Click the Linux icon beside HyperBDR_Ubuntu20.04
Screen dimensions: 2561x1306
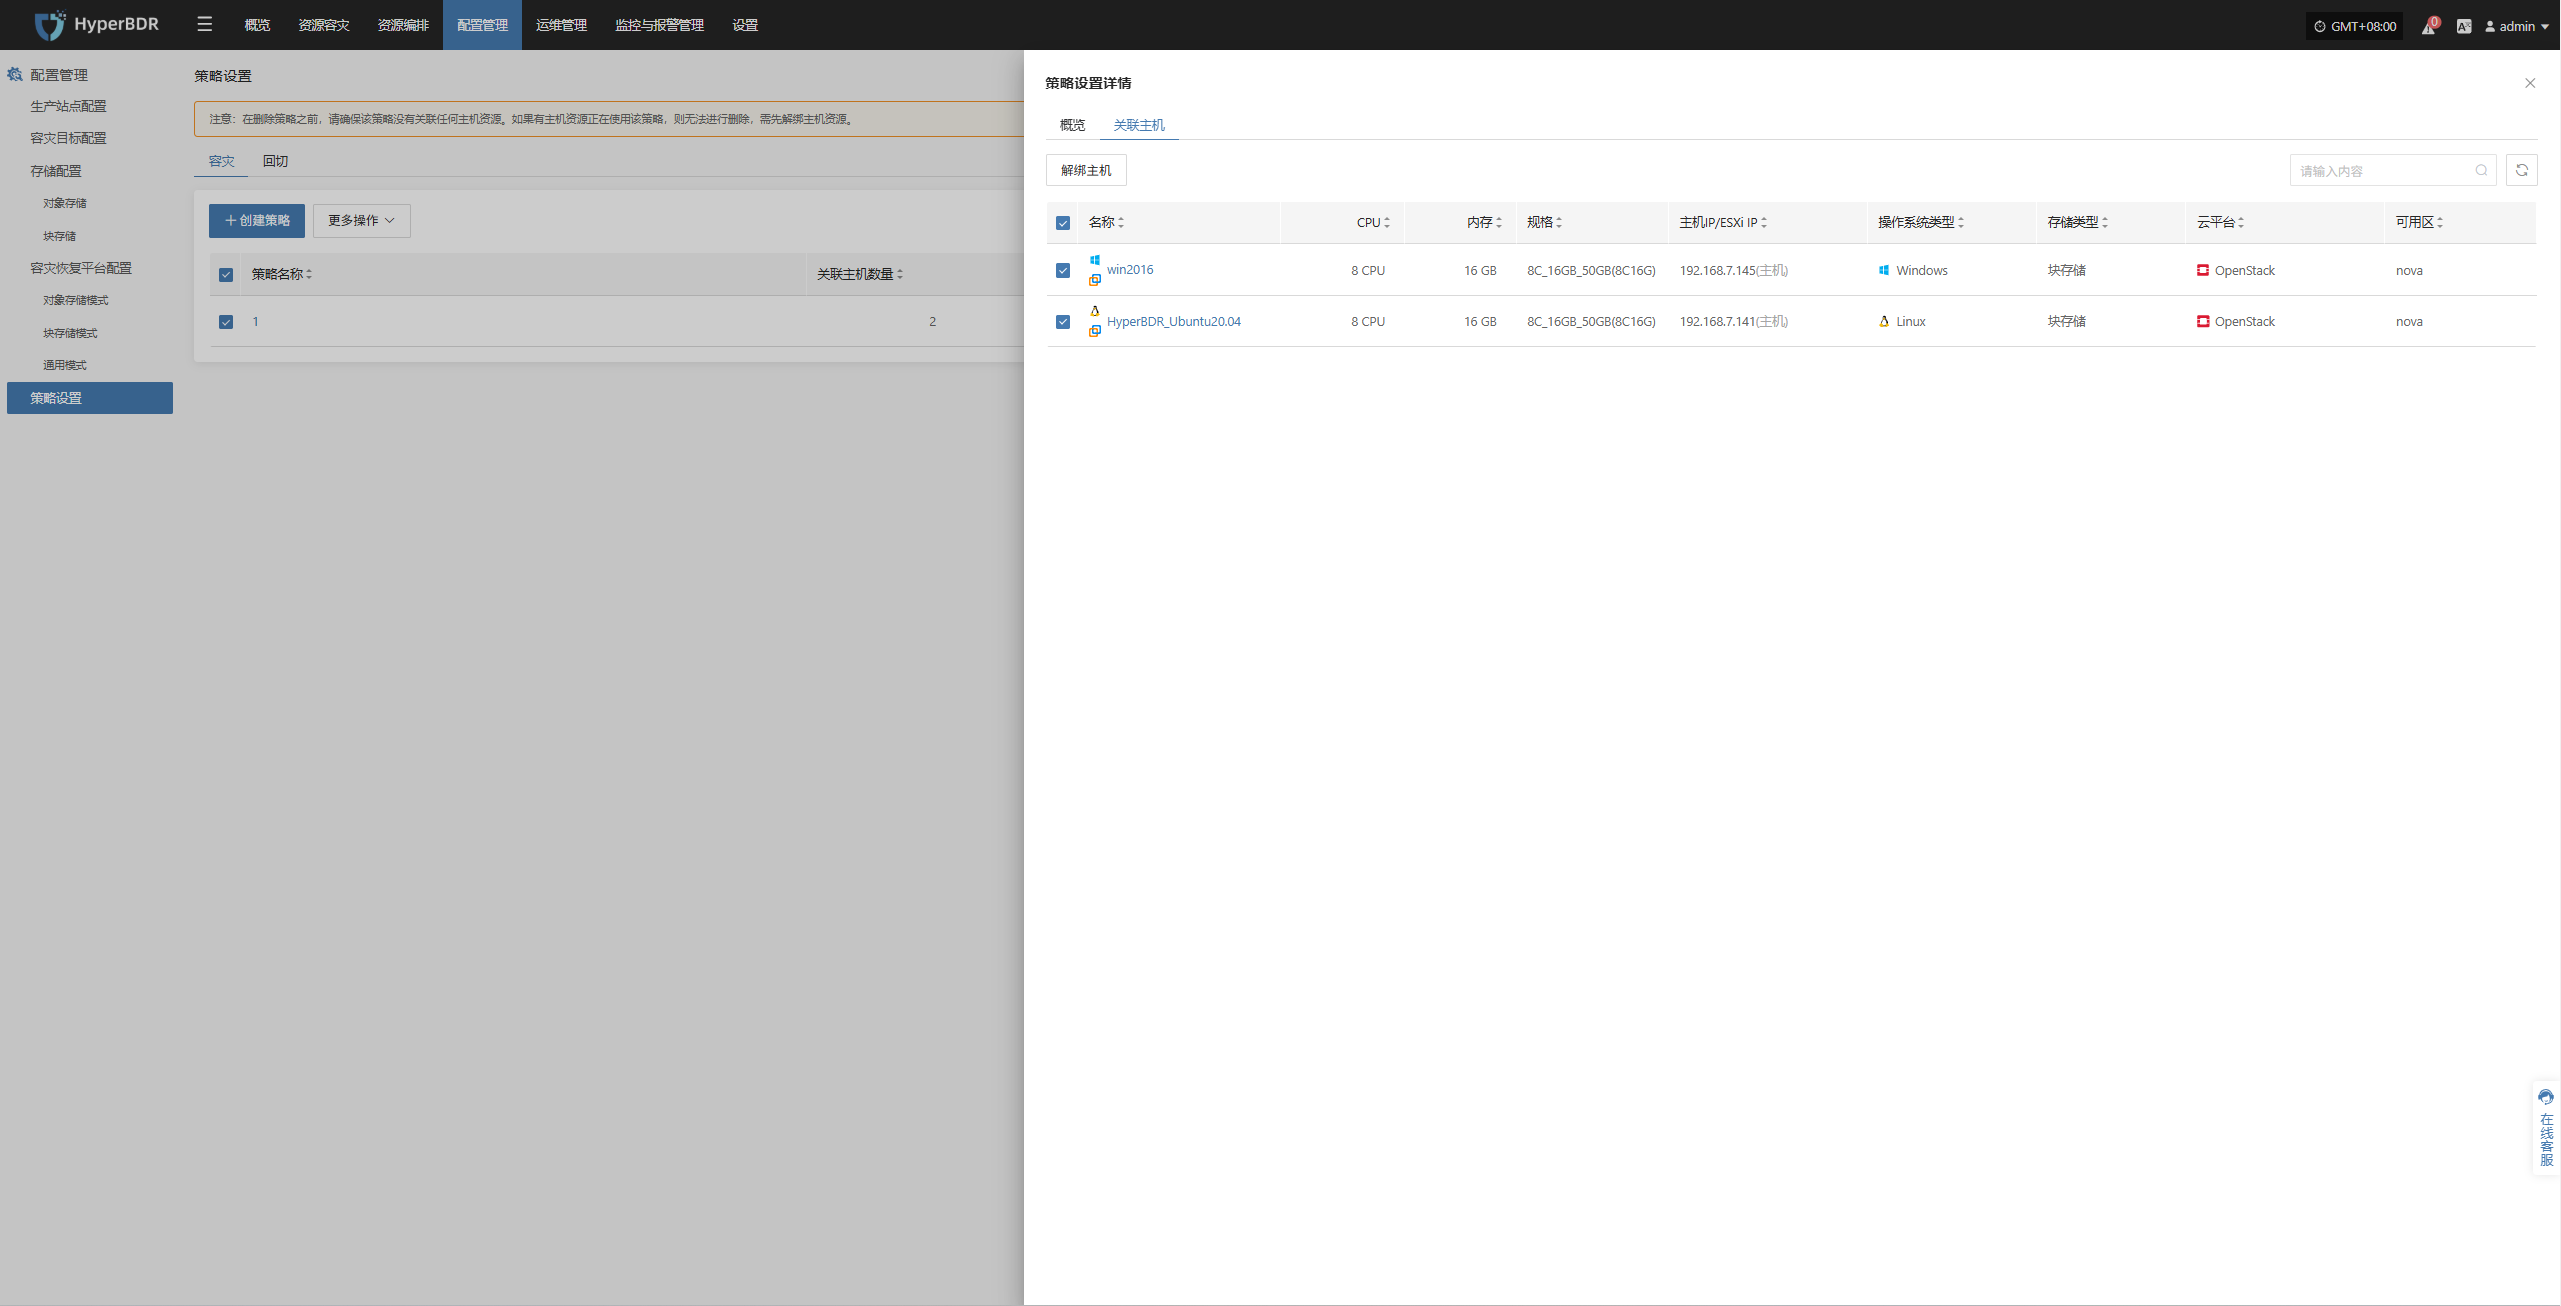(1095, 311)
